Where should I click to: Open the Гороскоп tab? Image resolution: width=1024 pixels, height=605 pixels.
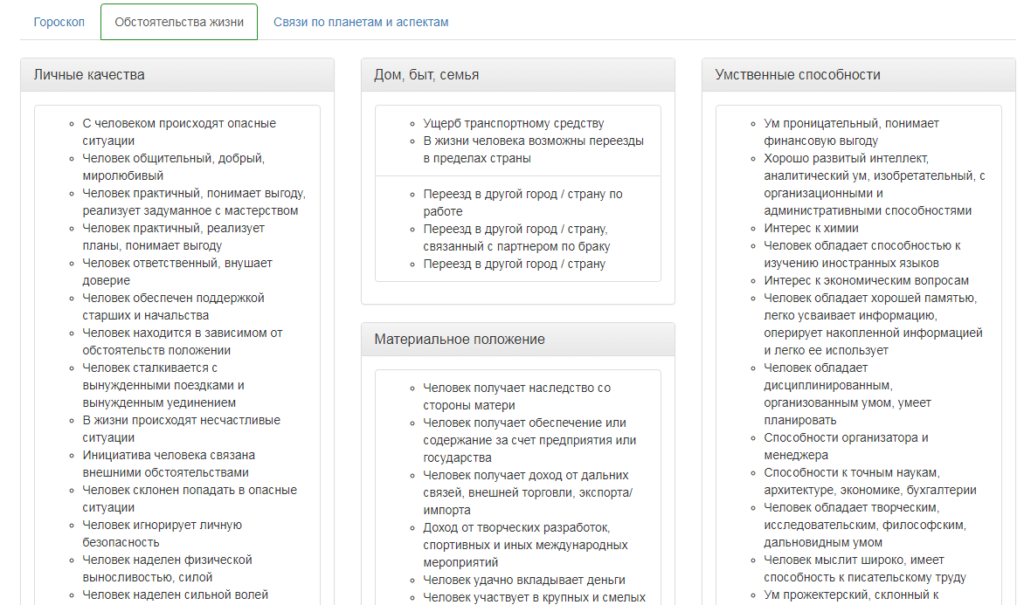[59, 22]
